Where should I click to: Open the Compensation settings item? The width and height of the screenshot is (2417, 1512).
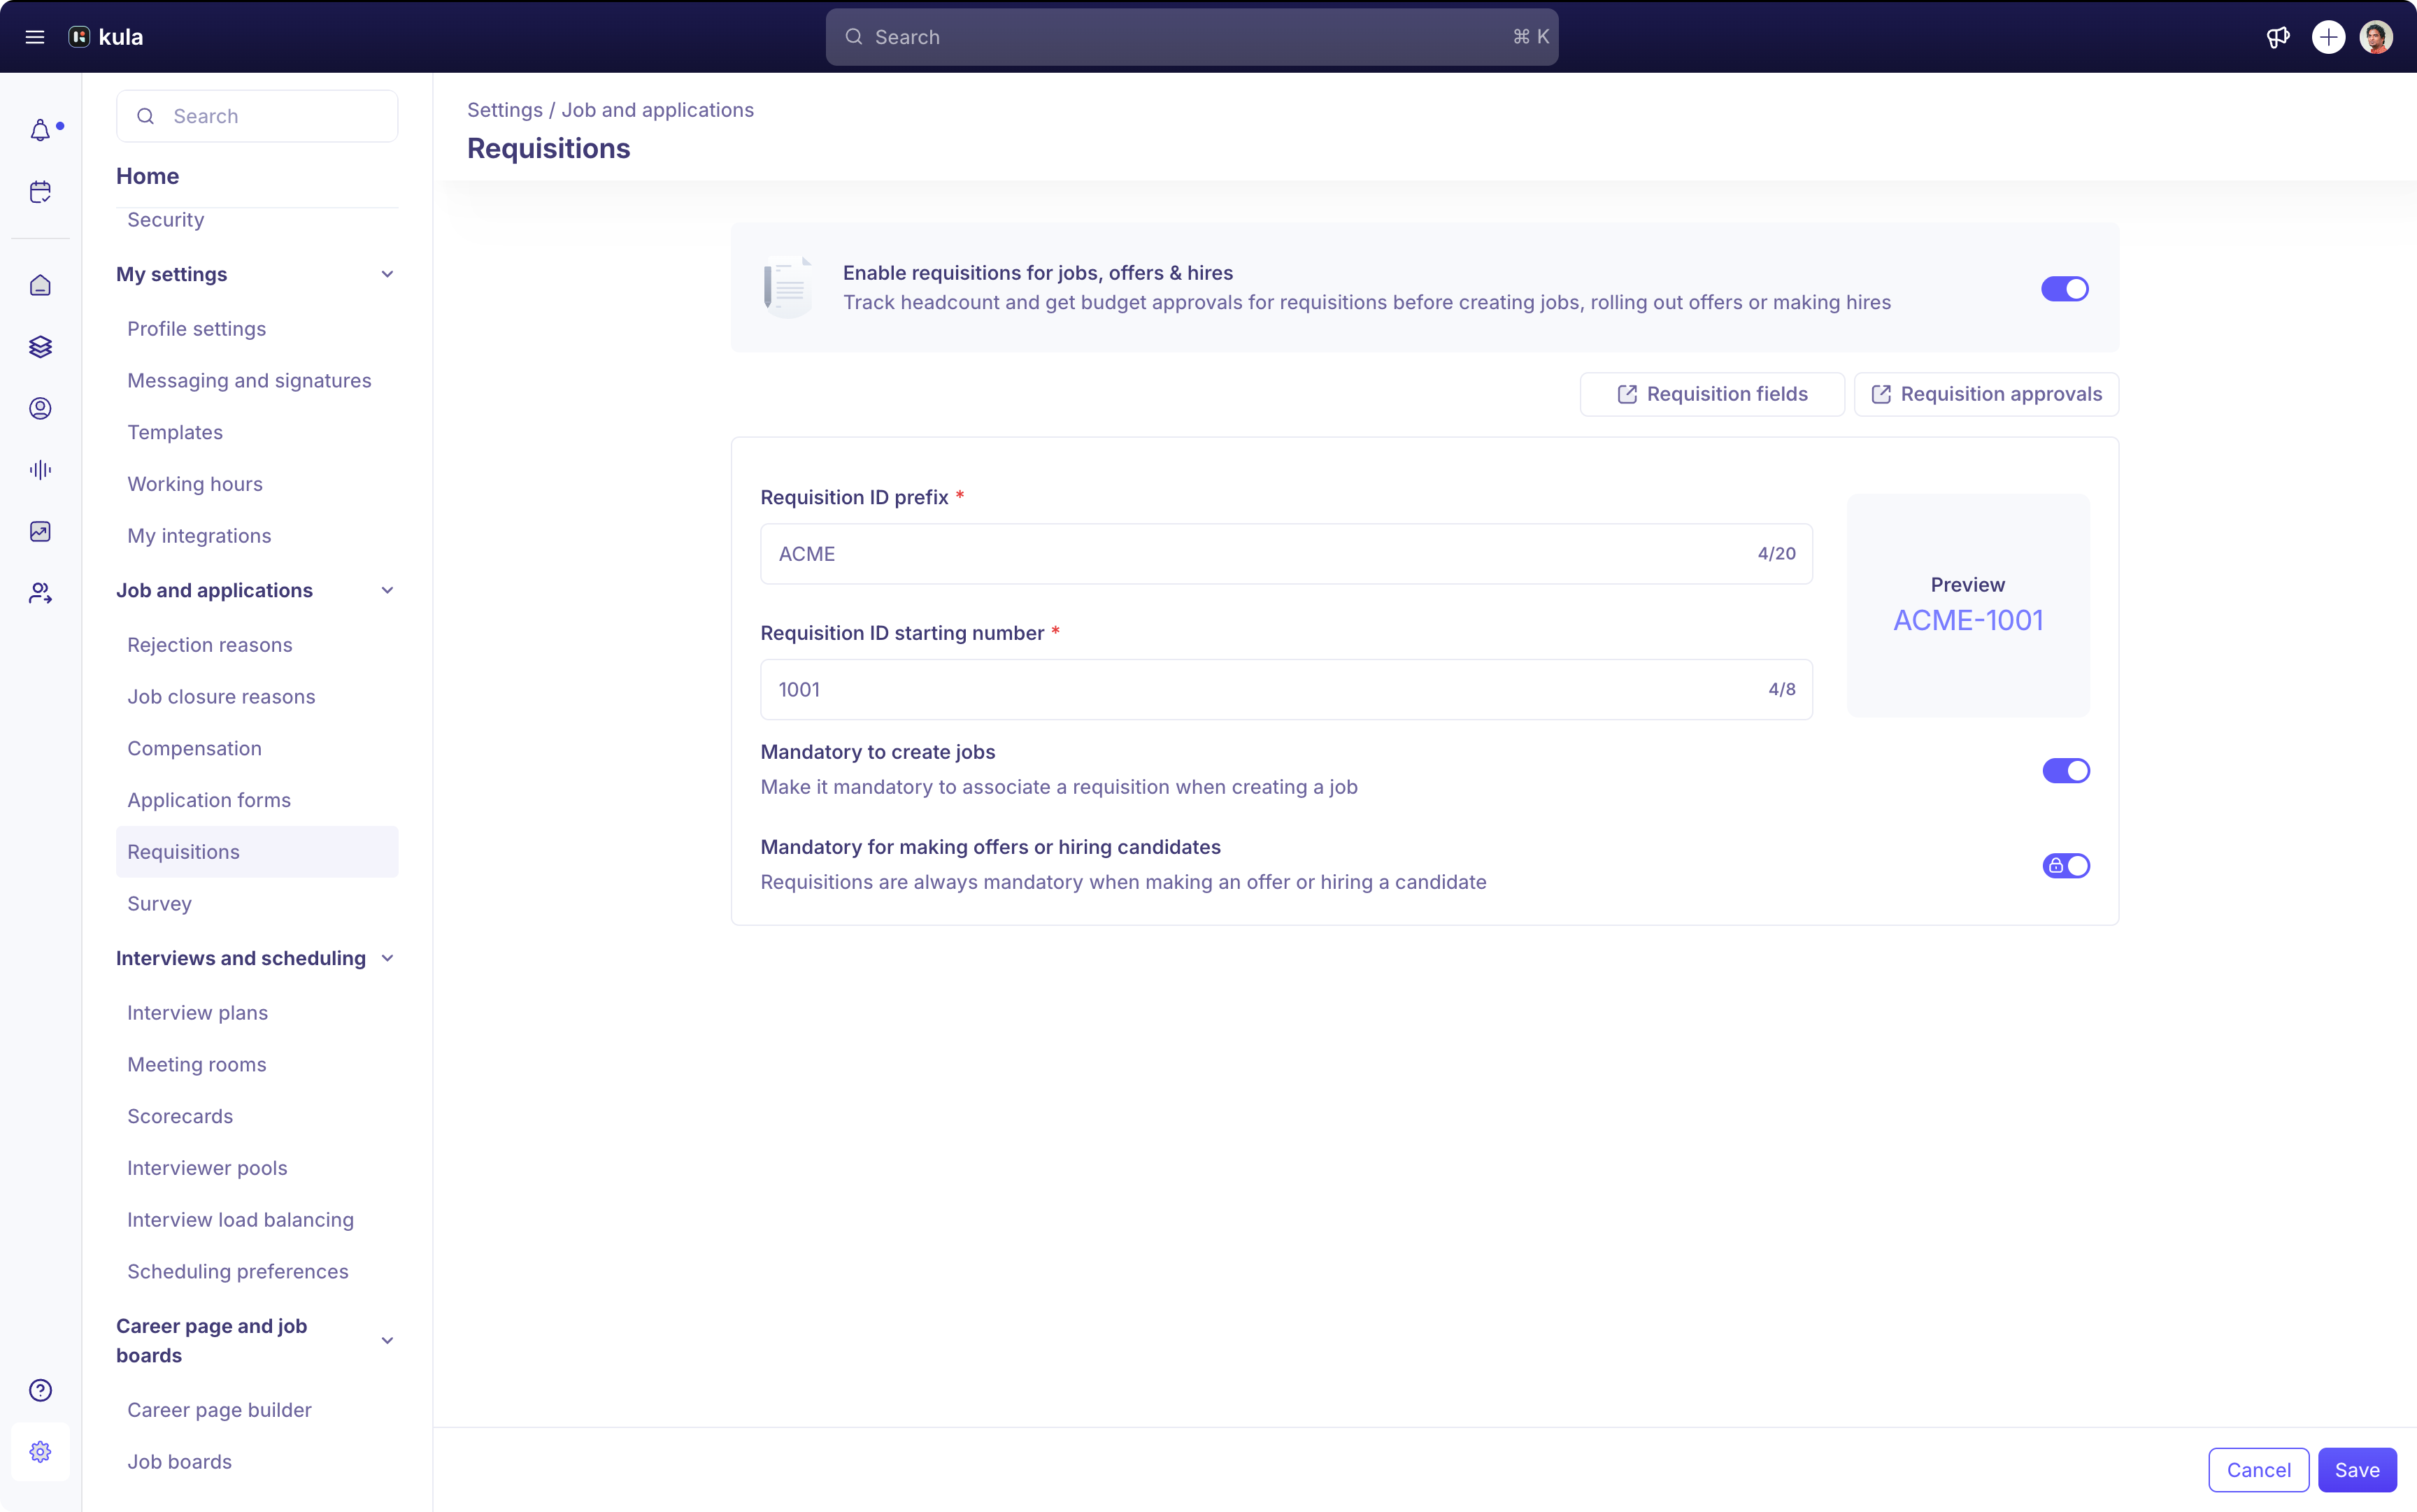coord(194,747)
